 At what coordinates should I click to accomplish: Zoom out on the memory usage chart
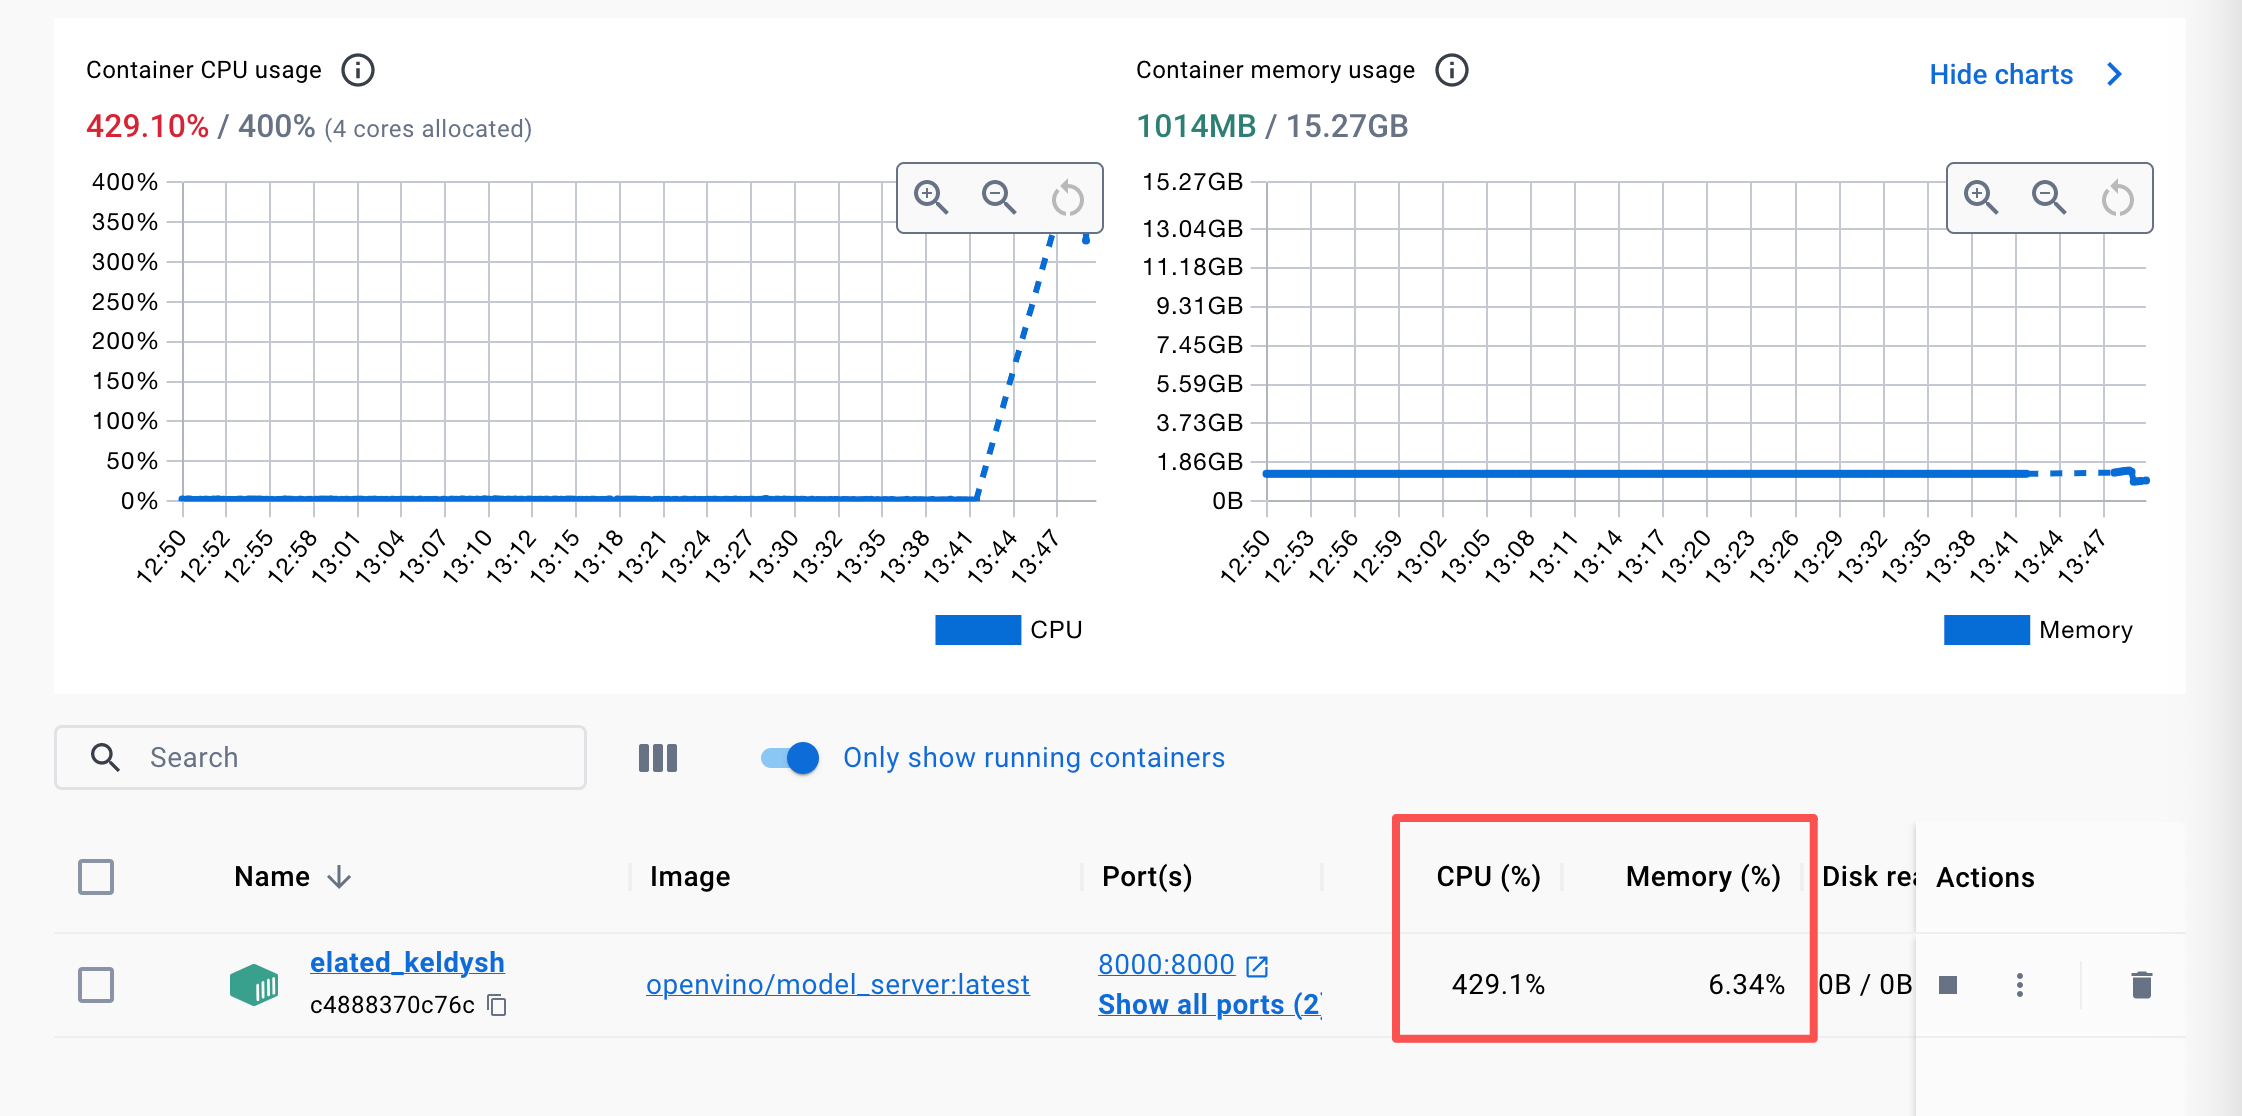[x=2049, y=197]
